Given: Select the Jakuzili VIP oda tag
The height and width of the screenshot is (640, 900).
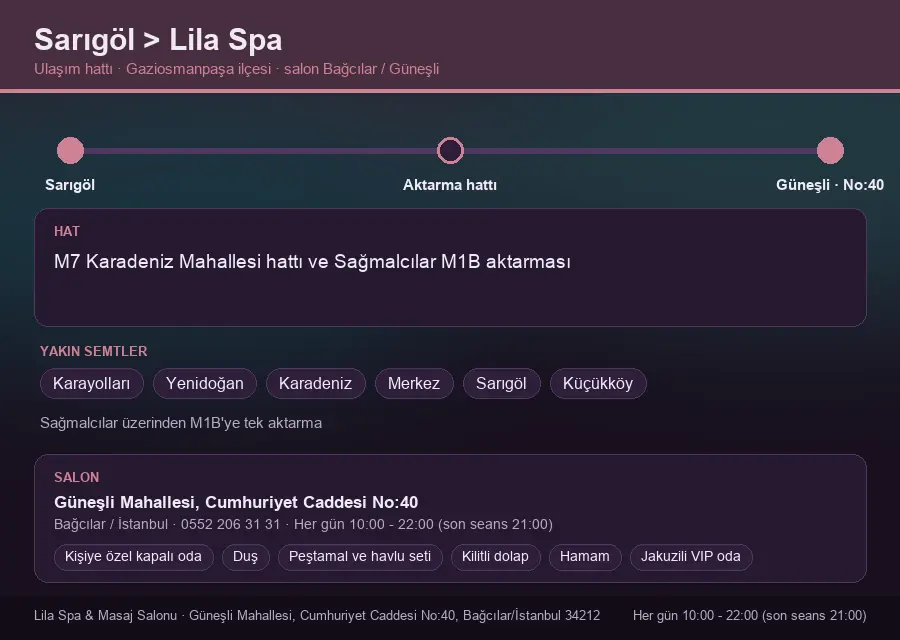Looking at the screenshot, I should click(x=691, y=557).
